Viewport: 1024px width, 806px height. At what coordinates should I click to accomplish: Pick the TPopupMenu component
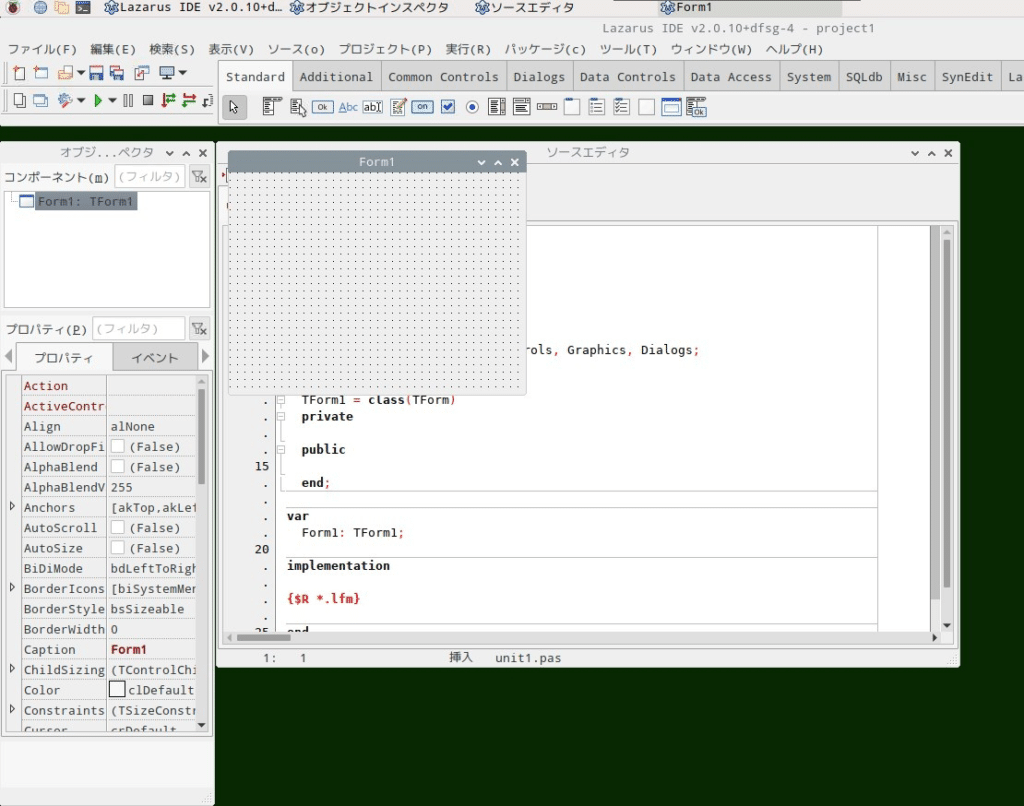(298, 107)
